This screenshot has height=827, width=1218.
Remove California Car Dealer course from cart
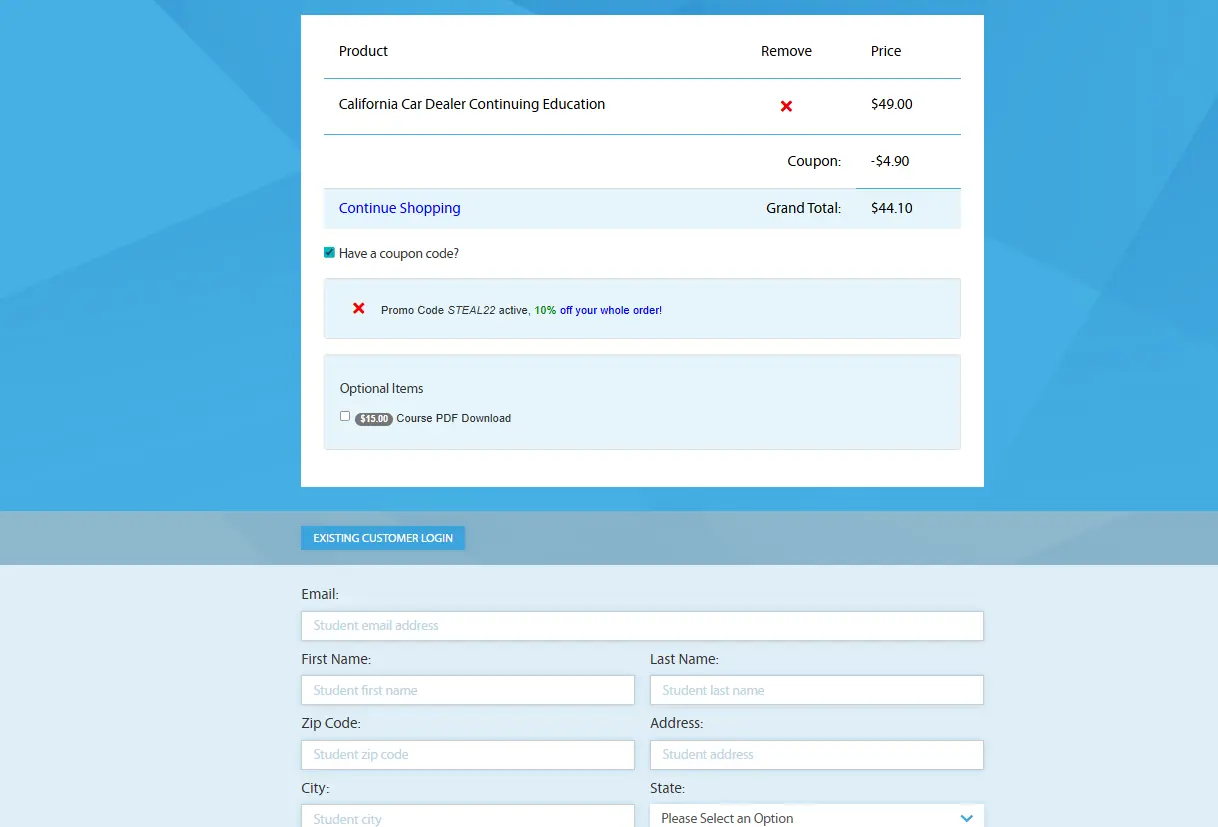pyautogui.click(x=786, y=106)
